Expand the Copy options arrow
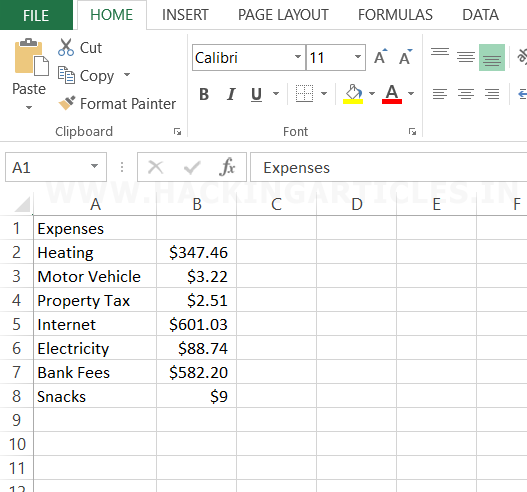The width and height of the screenshot is (527, 492). (x=127, y=75)
